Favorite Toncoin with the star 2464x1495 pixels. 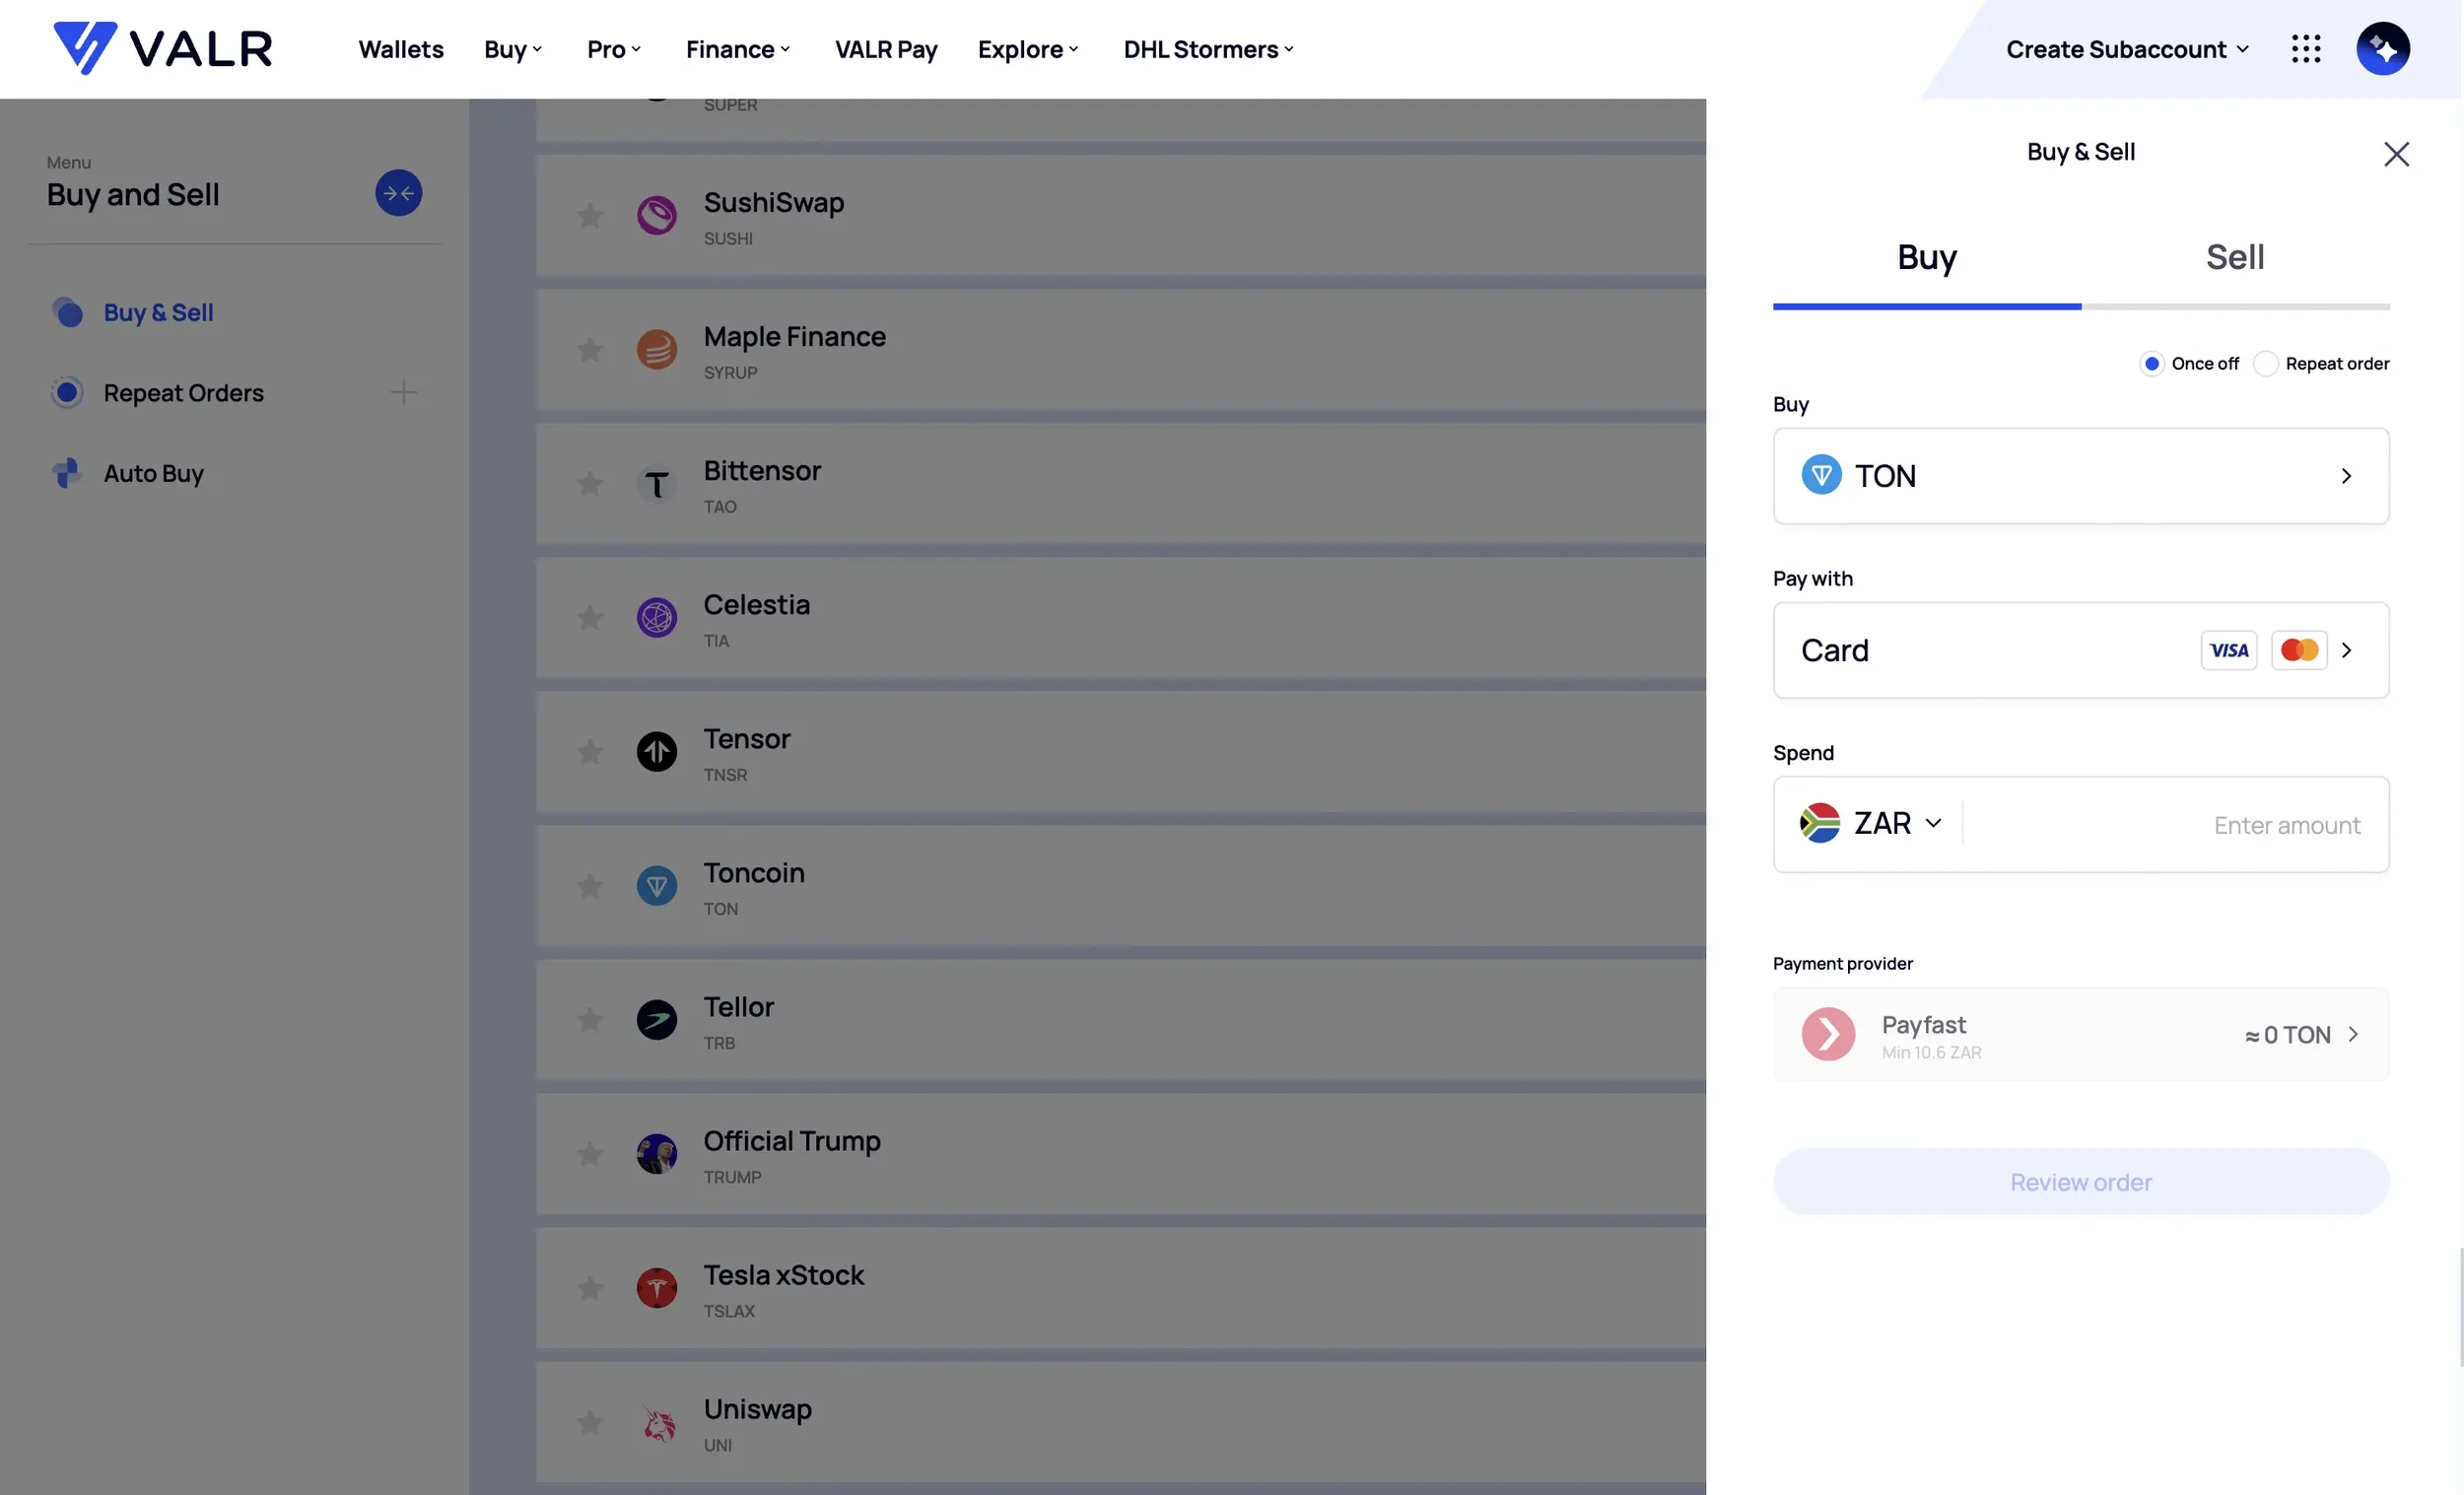click(x=590, y=886)
